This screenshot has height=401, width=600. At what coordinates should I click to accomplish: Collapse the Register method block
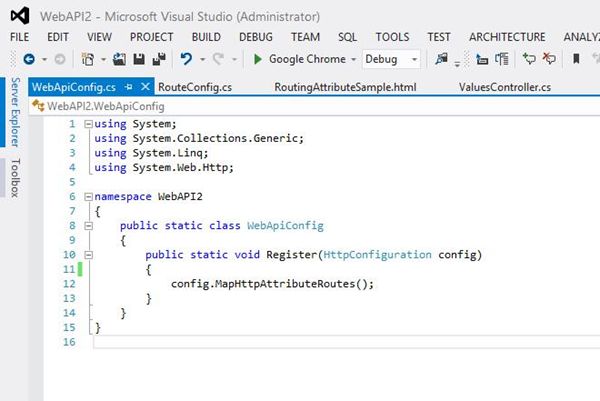(x=88, y=255)
